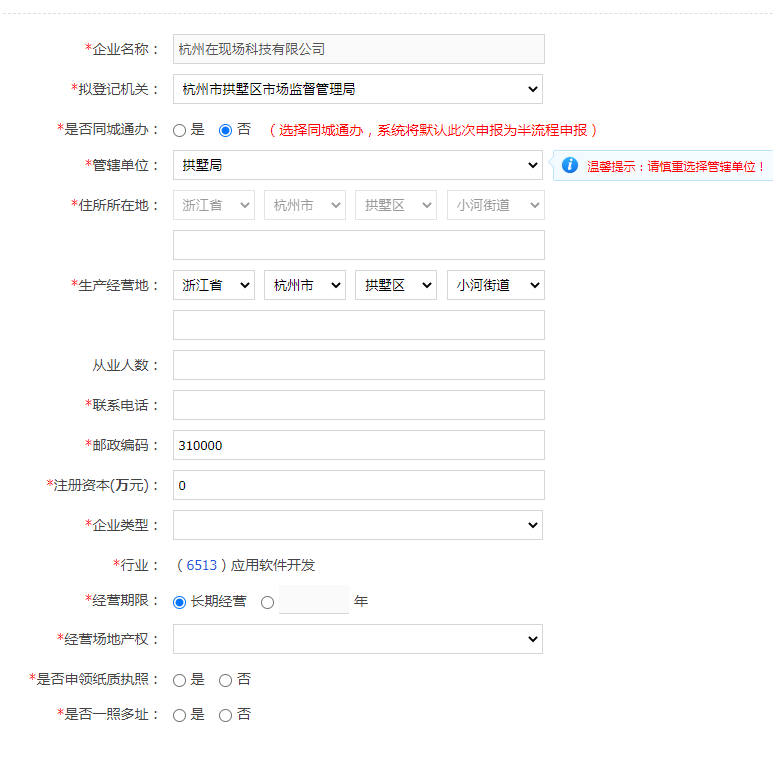Click the disabled 住所所在地 city dropdown 杭州市

305,205
